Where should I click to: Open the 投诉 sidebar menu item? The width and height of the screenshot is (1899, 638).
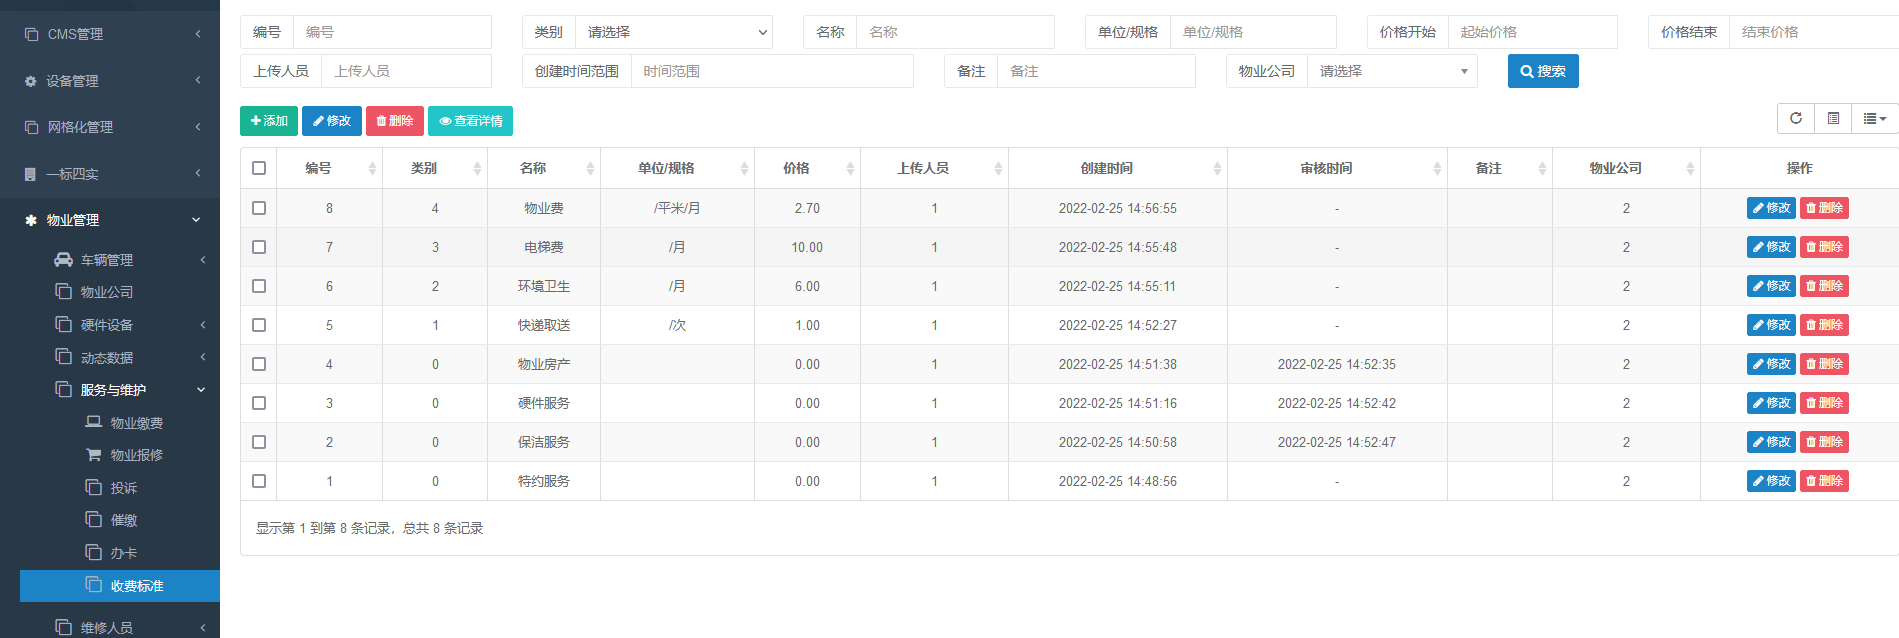point(123,488)
